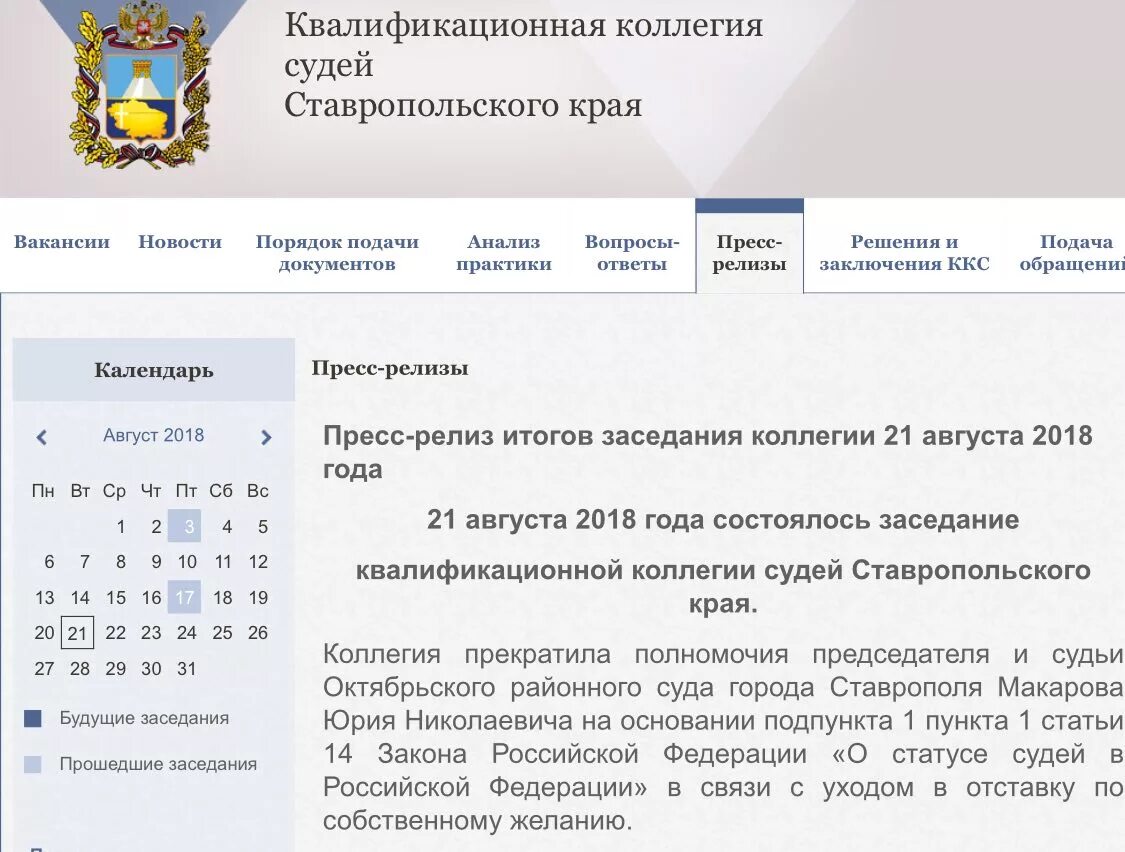This screenshot has width=1125, height=852.
Task: Click the Пн weekday header
Action: coord(43,491)
